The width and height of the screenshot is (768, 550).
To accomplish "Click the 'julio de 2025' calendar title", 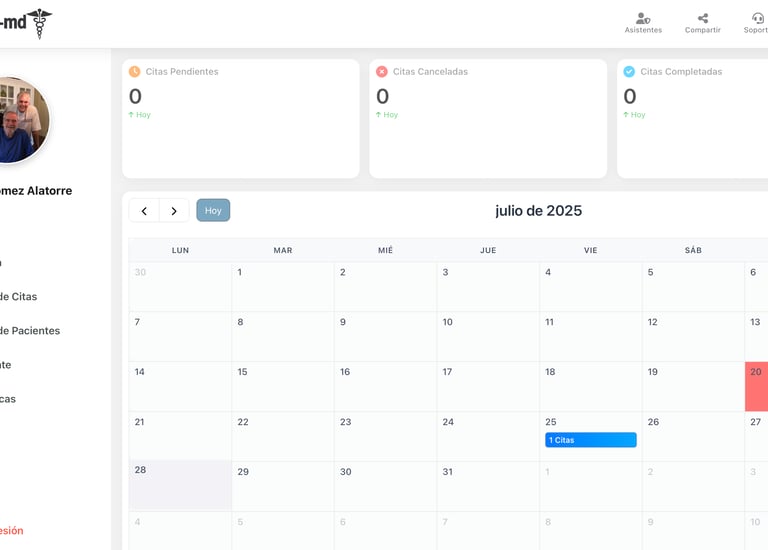I will (x=538, y=211).
